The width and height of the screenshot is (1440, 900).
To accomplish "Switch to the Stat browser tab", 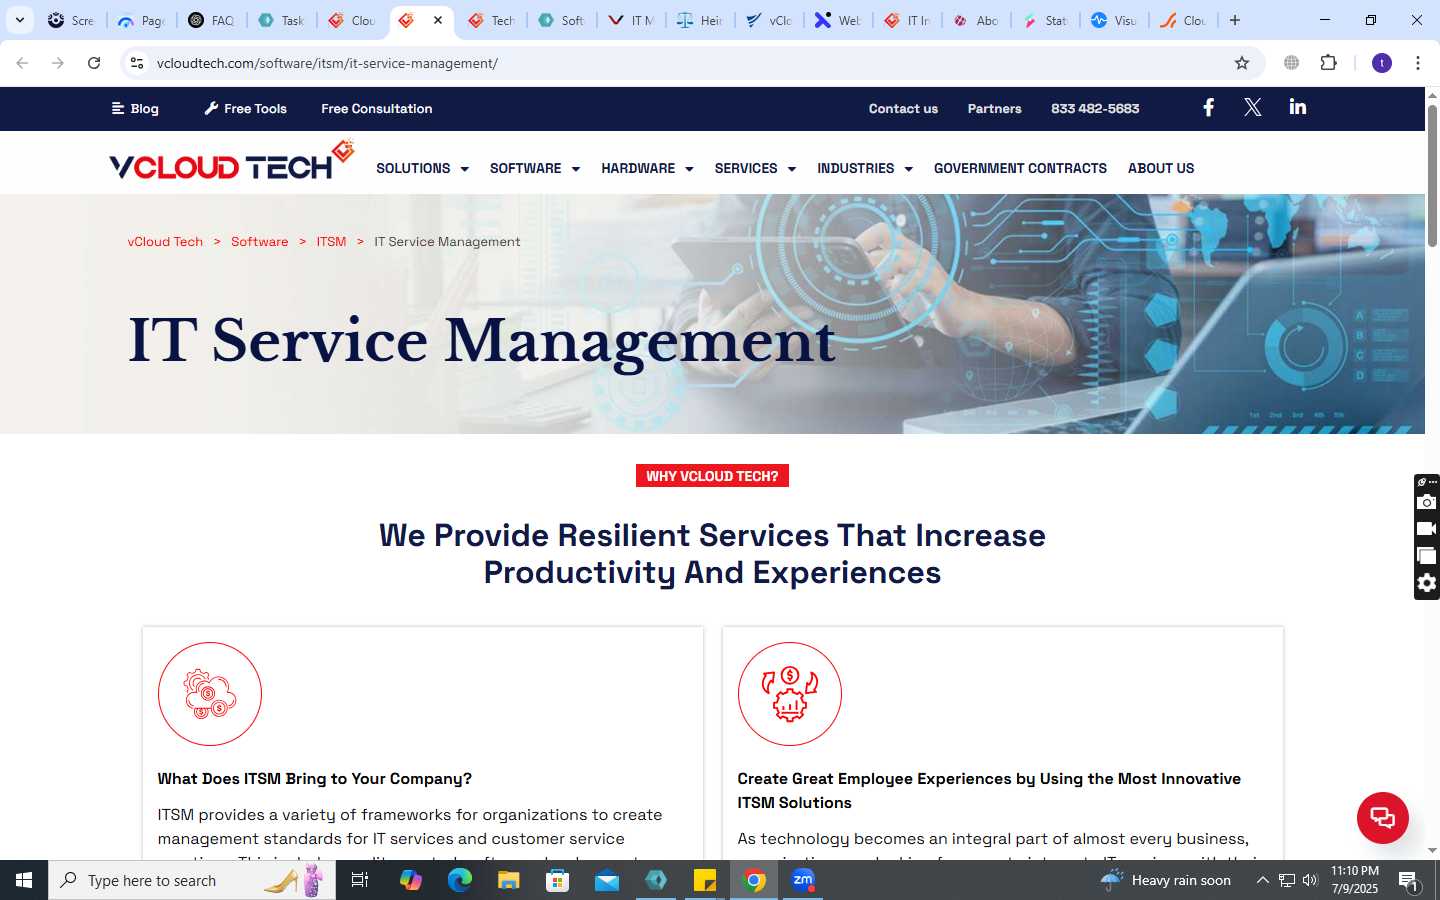I will [1045, 20].
